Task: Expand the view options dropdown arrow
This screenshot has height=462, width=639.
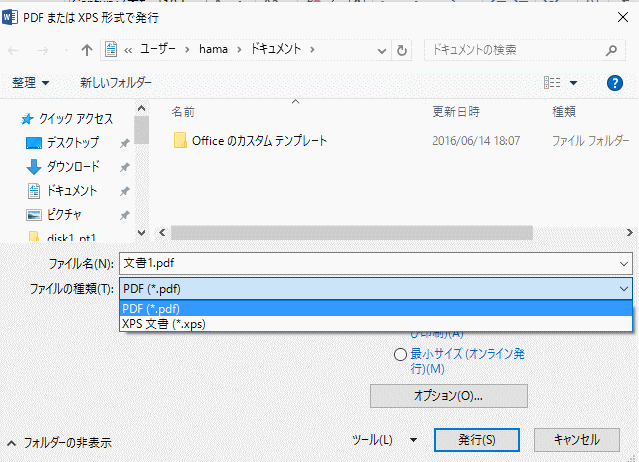Action: click(573, 83)
